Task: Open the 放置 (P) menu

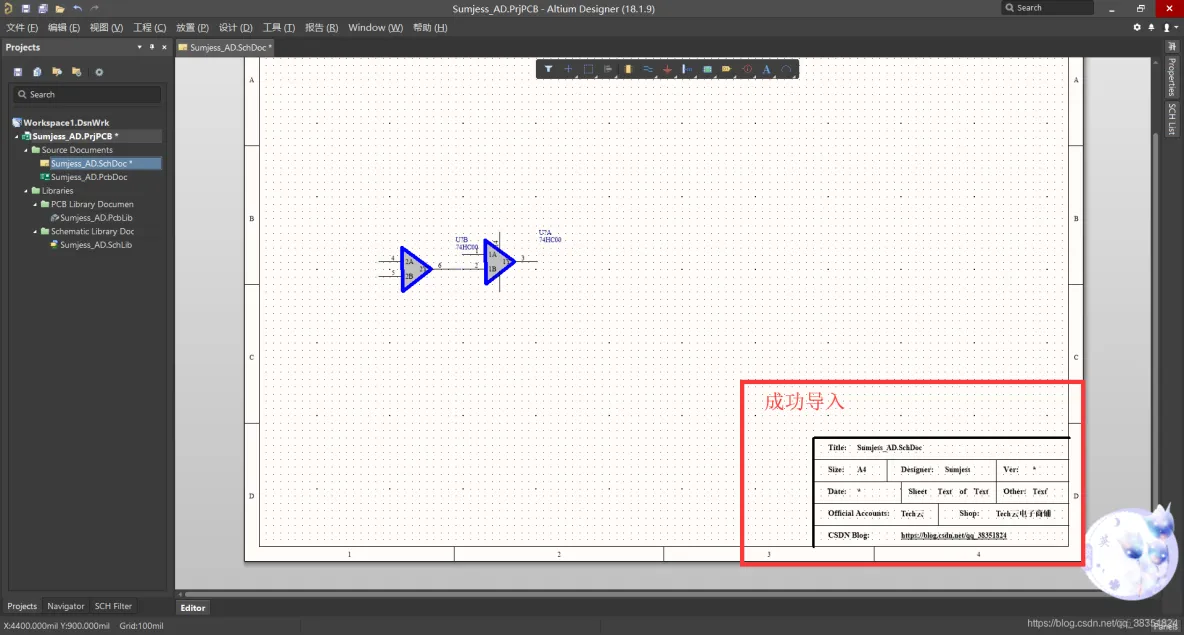Action: tap(193, 27)
